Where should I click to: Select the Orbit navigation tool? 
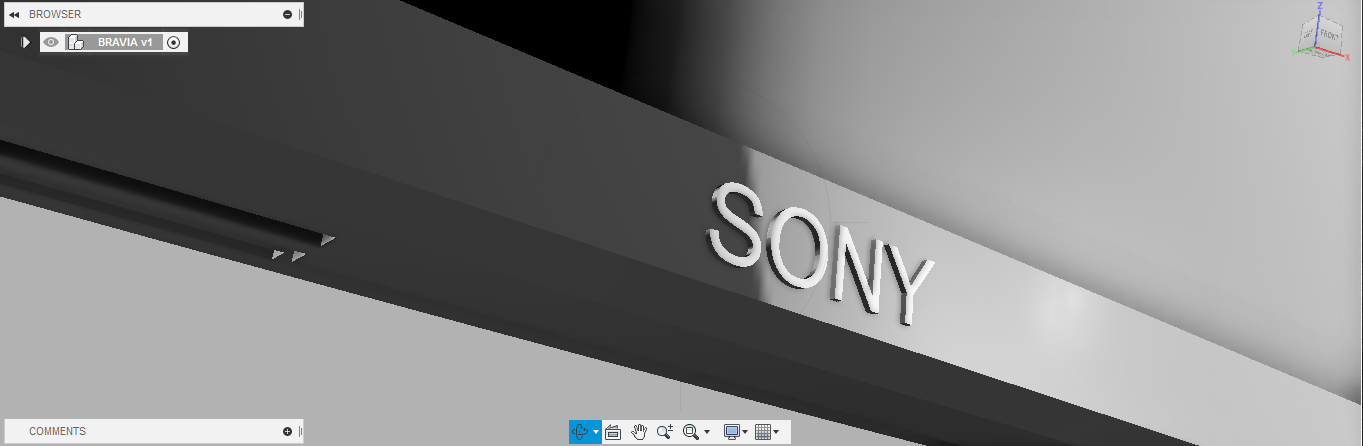581,432
